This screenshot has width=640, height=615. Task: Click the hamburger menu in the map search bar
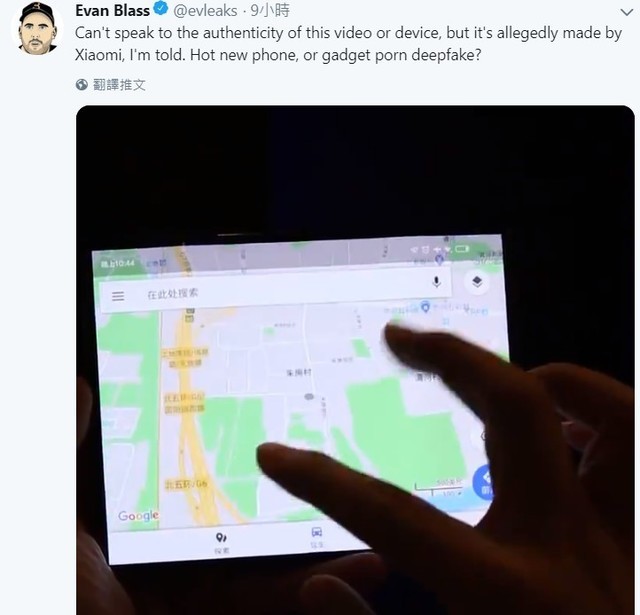(118, 296)
